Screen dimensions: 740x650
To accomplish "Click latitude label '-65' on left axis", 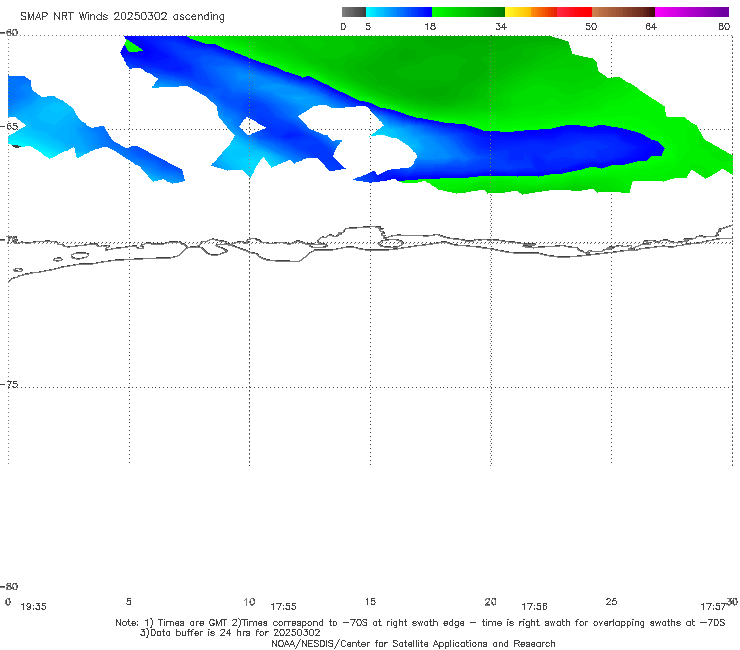I will tap(9, 127).
